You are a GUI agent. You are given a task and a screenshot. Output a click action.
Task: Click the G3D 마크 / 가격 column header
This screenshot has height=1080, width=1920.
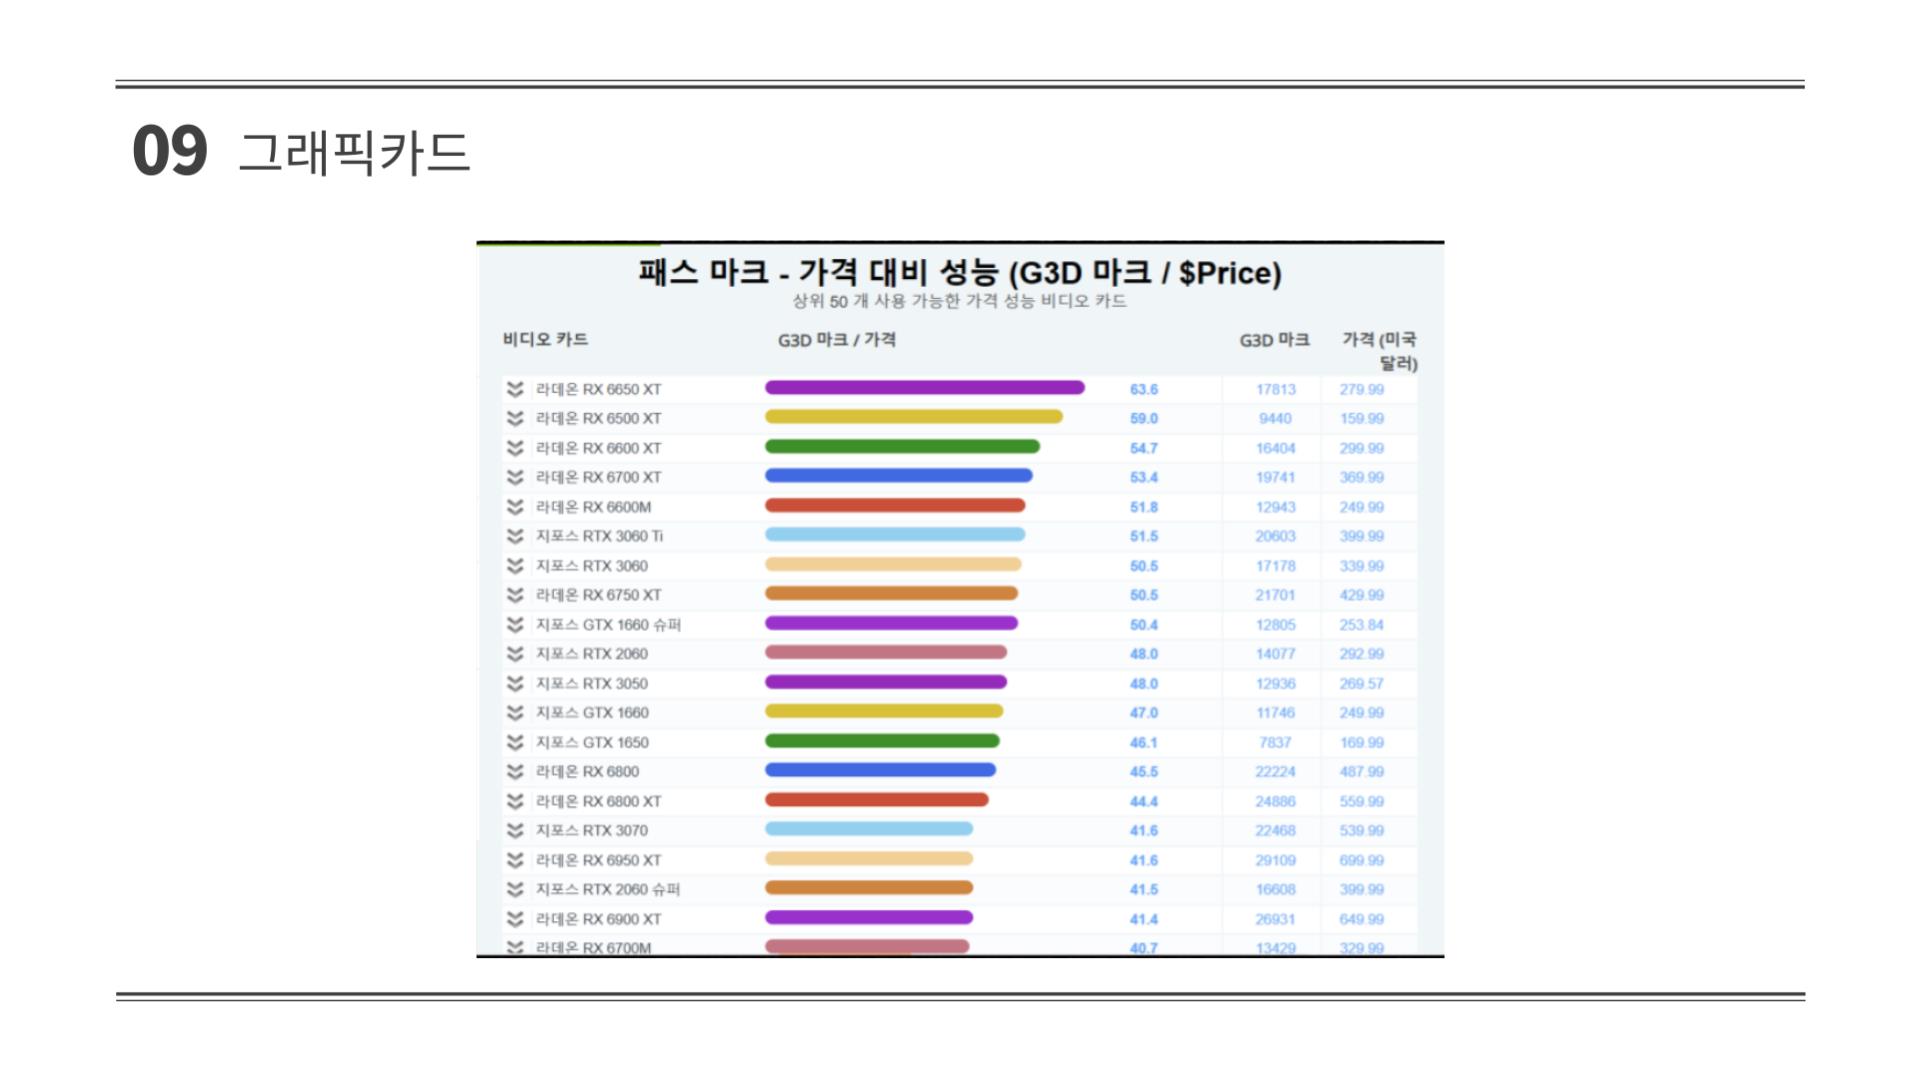coord(837,340)
